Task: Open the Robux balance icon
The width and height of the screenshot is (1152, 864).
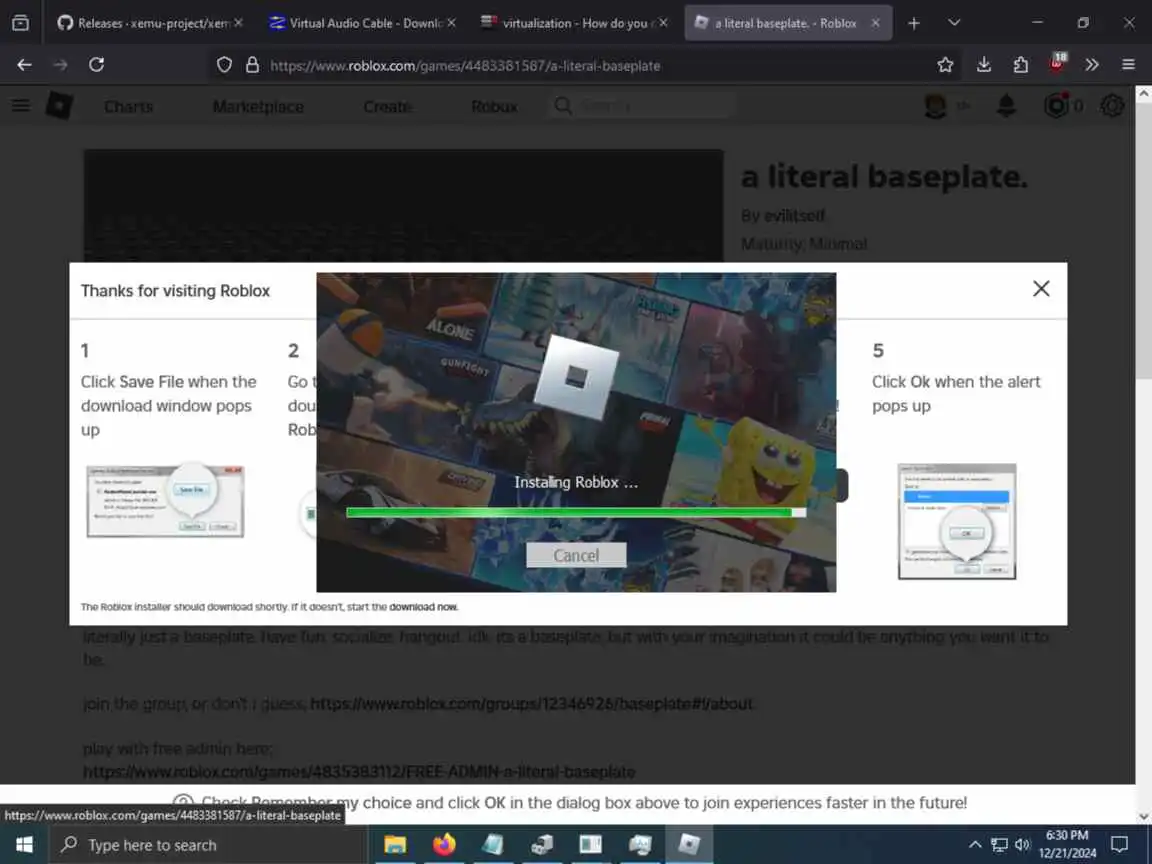Action: click(1056, 106)
